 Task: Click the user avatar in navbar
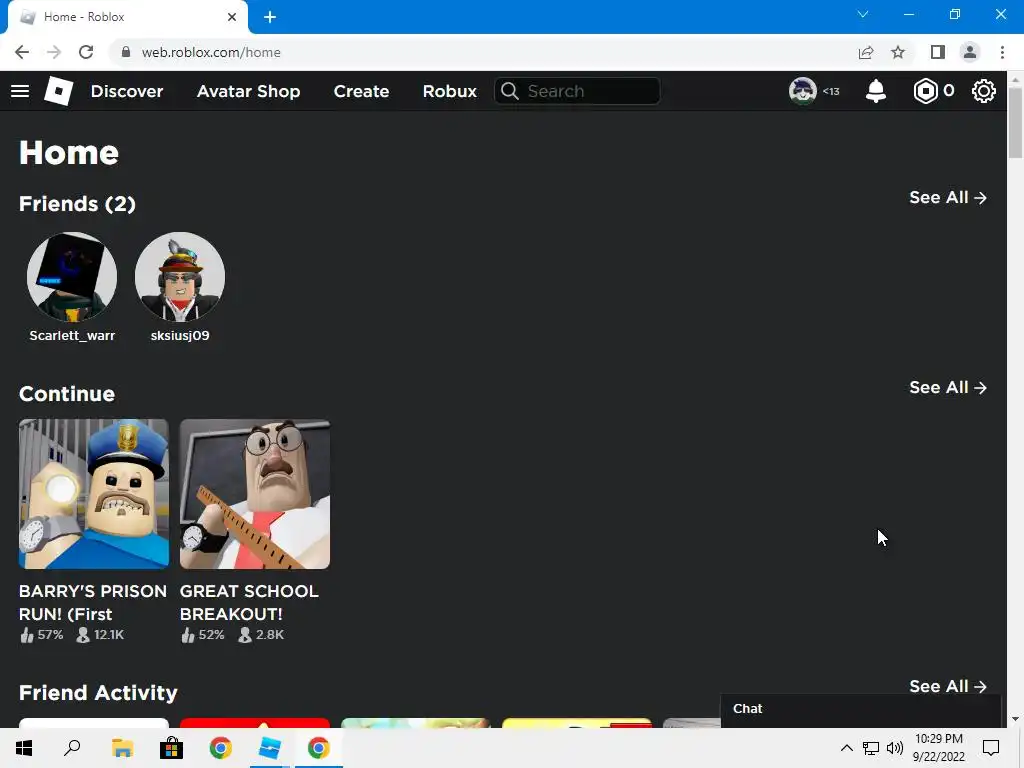[x=803, y=91]
